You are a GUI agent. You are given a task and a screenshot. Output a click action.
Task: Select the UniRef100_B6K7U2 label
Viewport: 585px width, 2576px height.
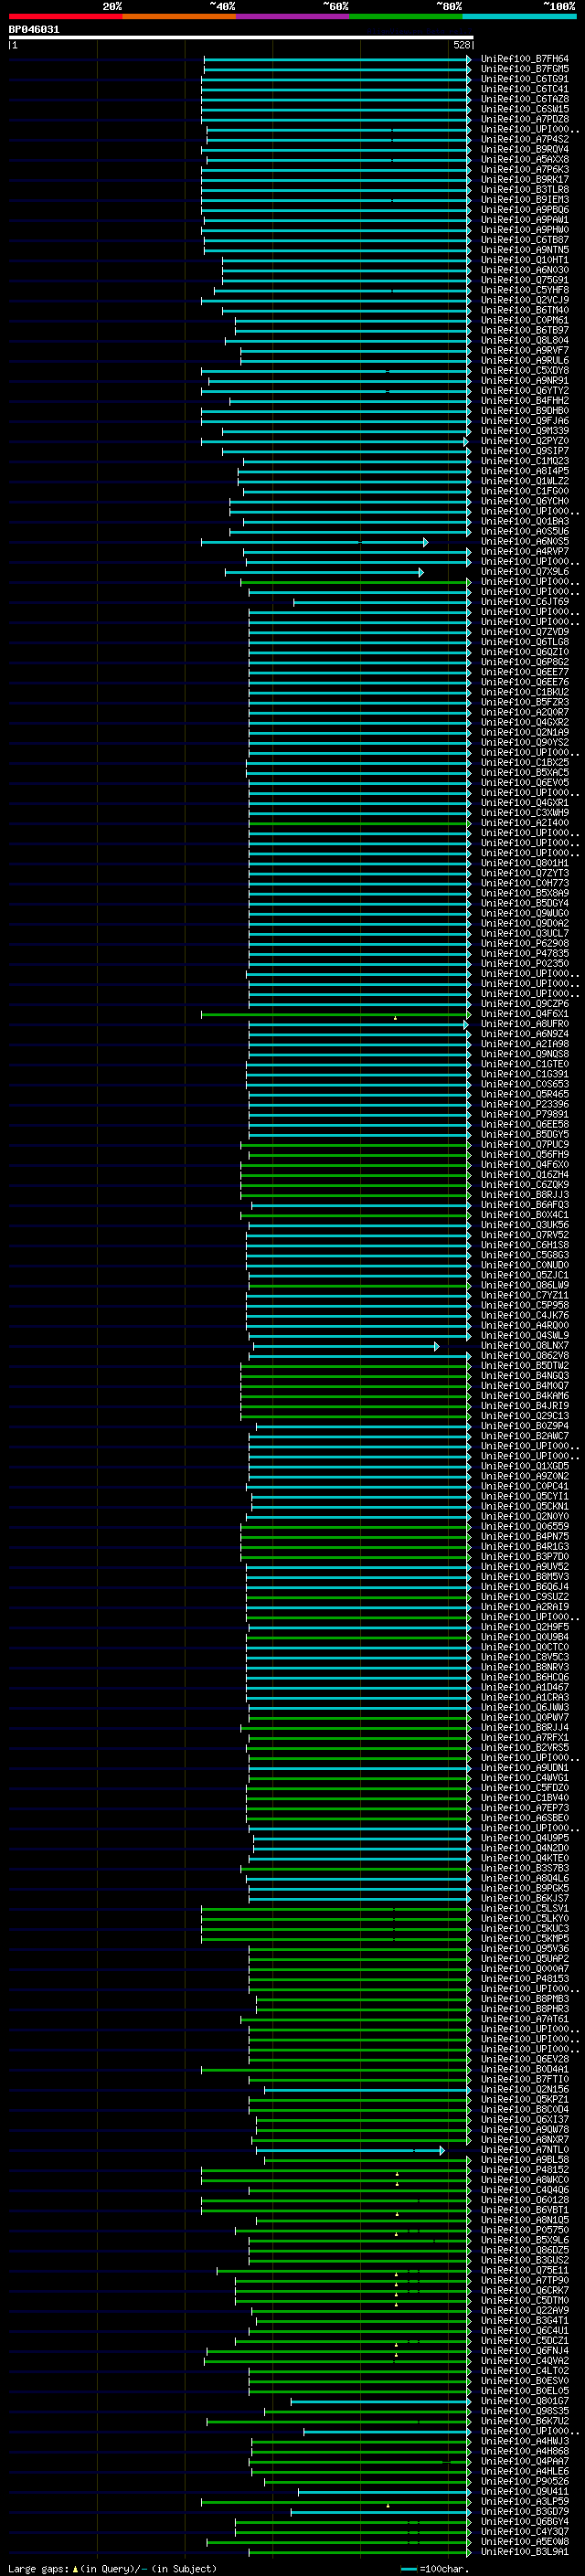pyautogui.click(x=524, y=2422)
